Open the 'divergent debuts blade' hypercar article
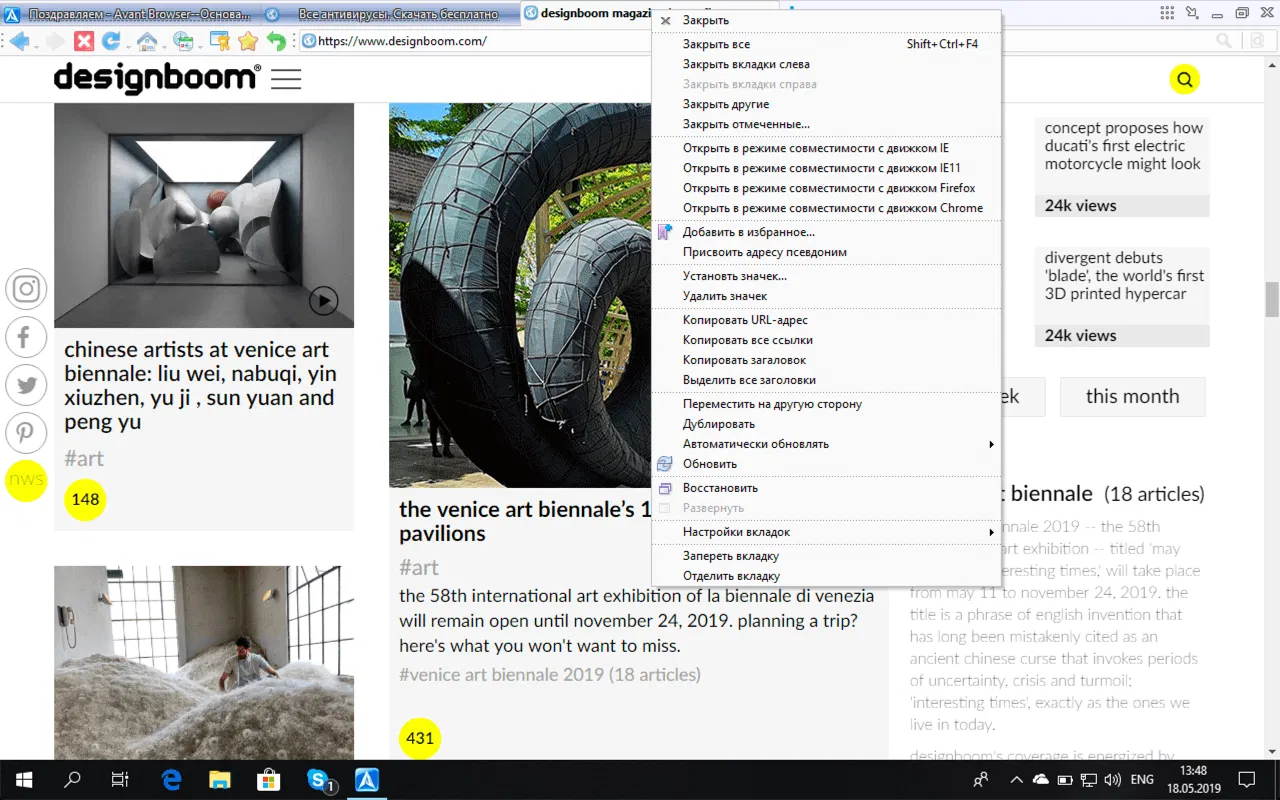 coord(1123,276)
